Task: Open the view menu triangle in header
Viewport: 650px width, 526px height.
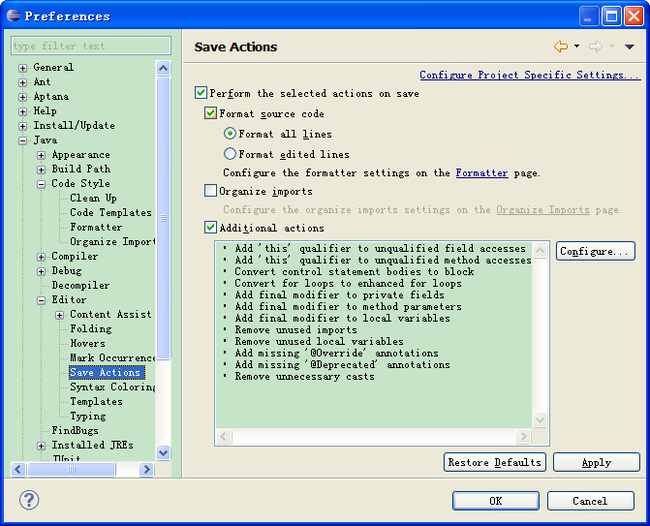Action: (x=629, y=47)
